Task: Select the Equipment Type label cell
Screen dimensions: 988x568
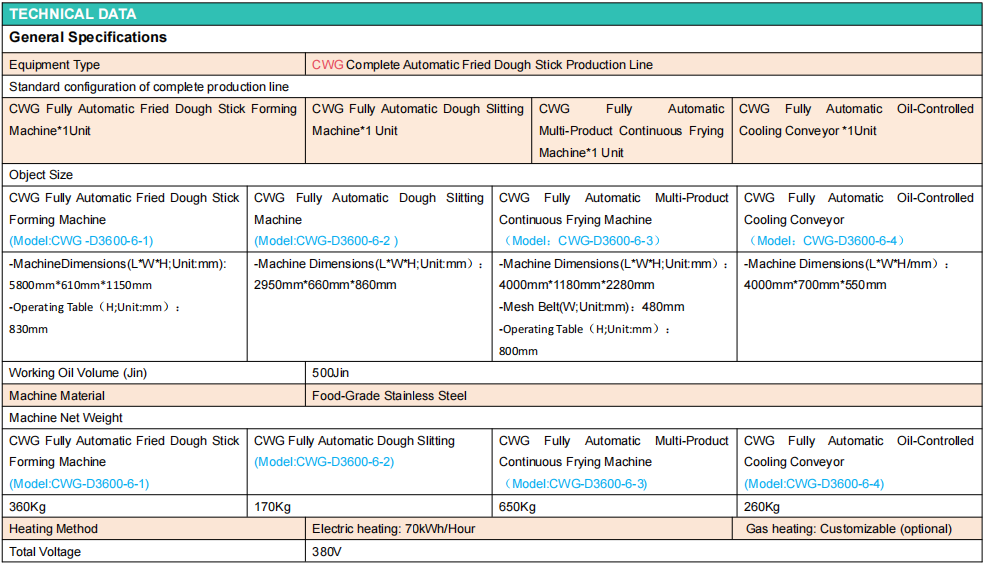Action: coord(54,65)
